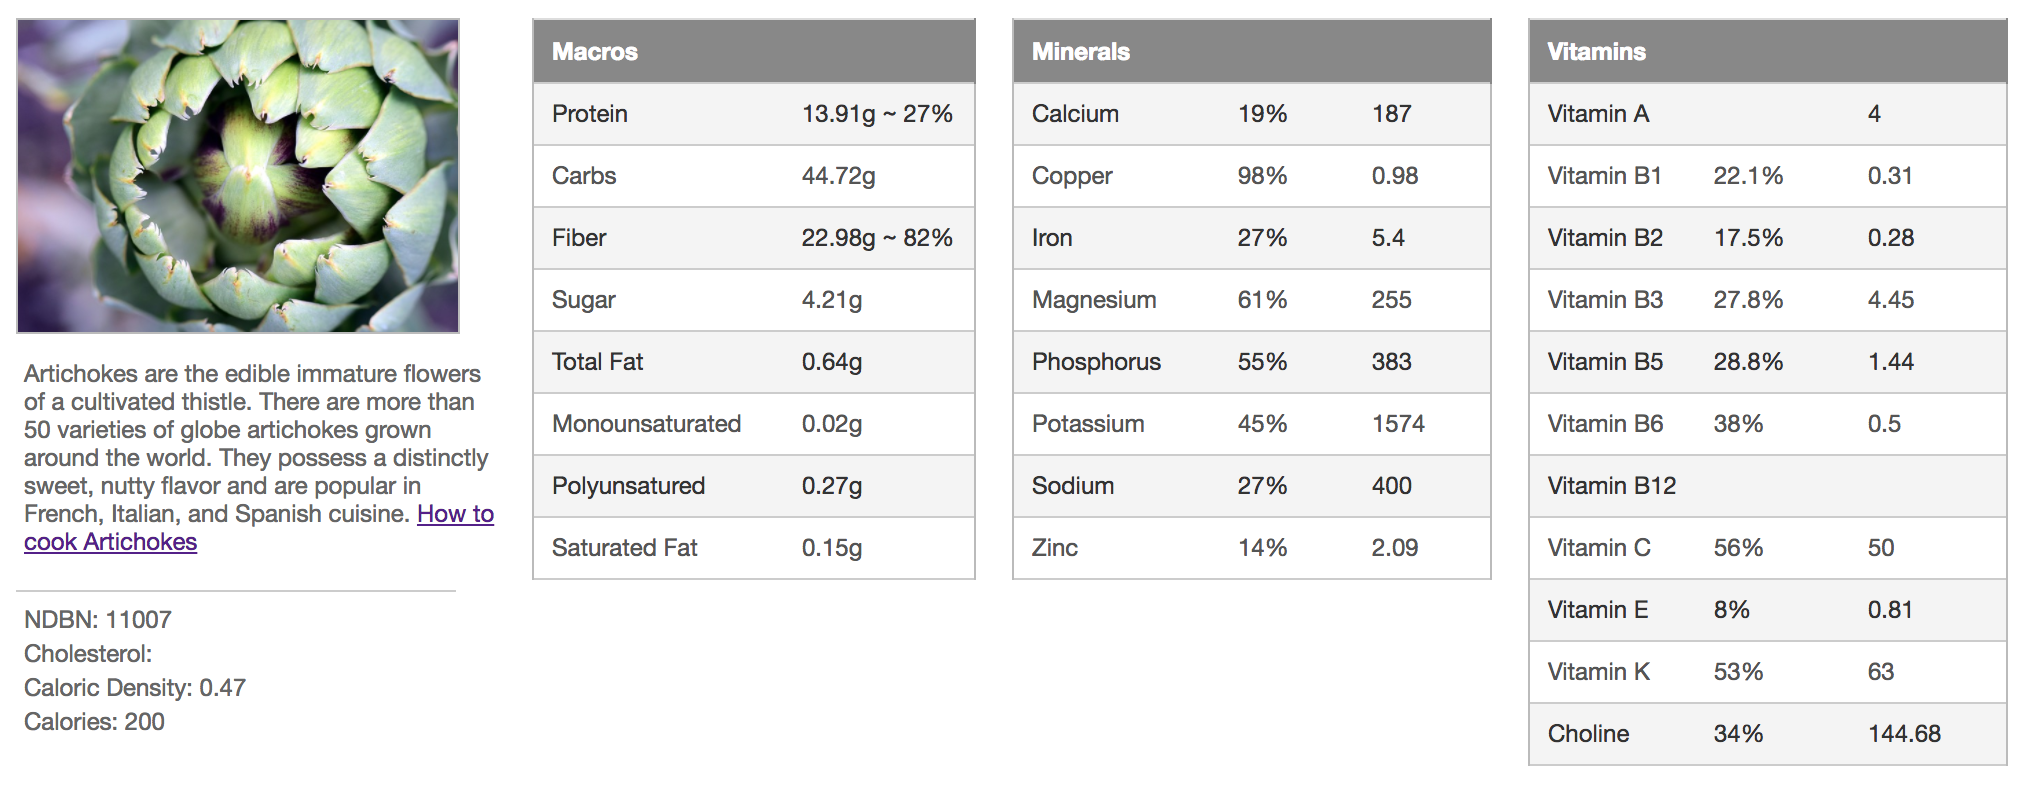The width and height of the screenshot is (2024, 802).
Task: Select the Zinc row label
Action: (1055, 548)
